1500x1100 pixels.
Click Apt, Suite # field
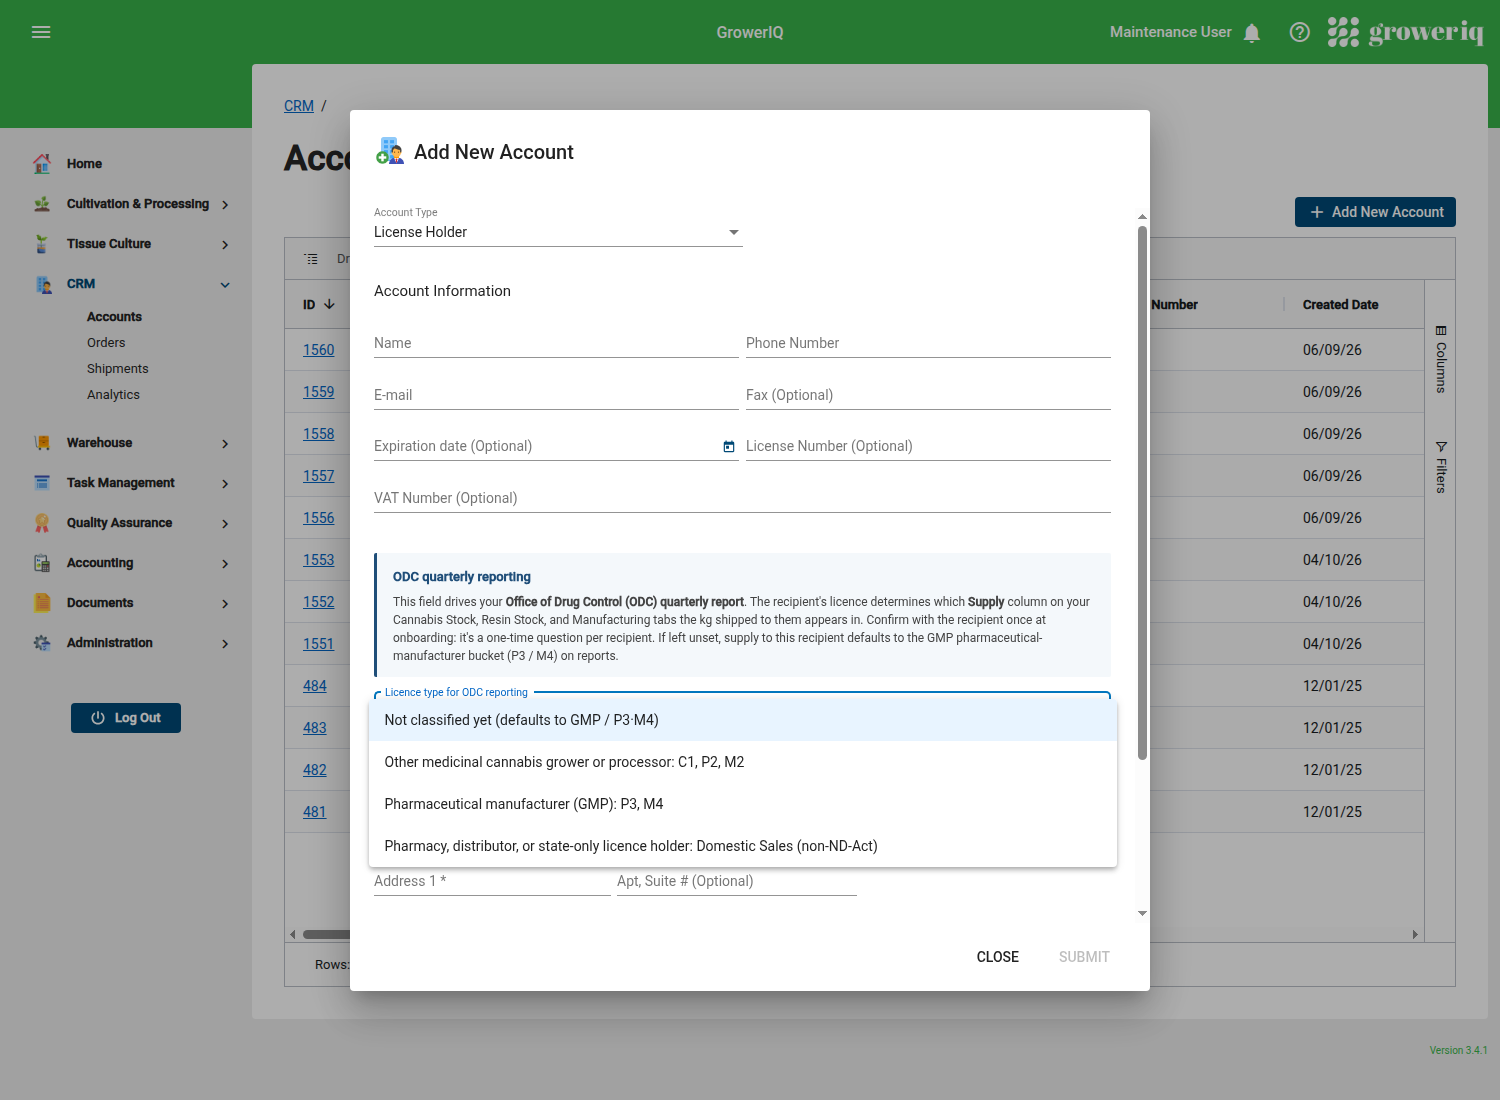tap(737, 881)
